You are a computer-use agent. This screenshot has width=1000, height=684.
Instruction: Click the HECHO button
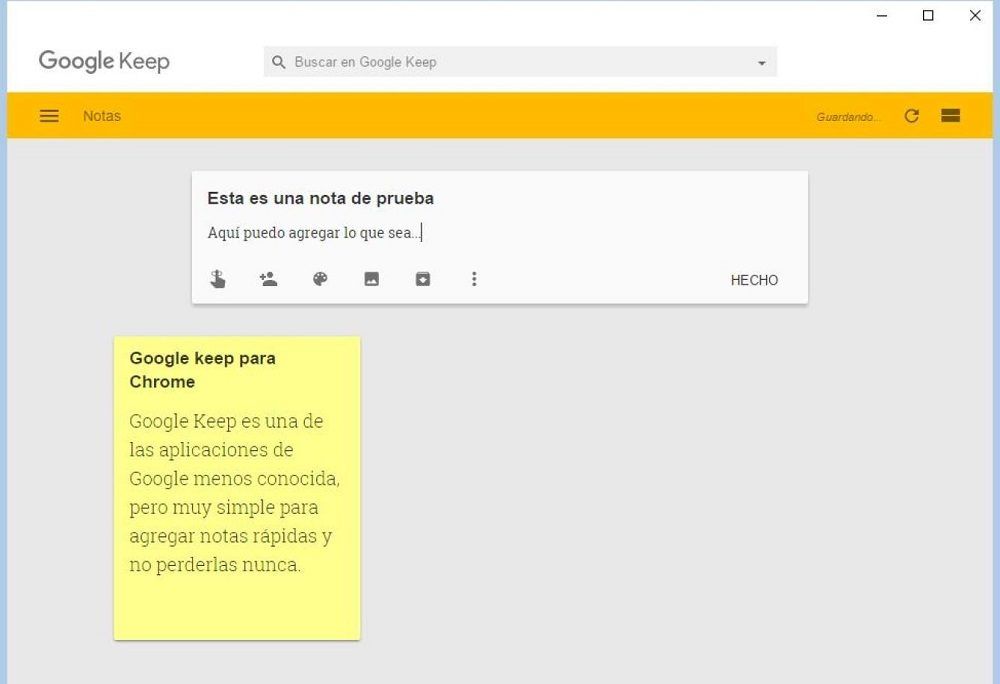[x=754, y=280]
